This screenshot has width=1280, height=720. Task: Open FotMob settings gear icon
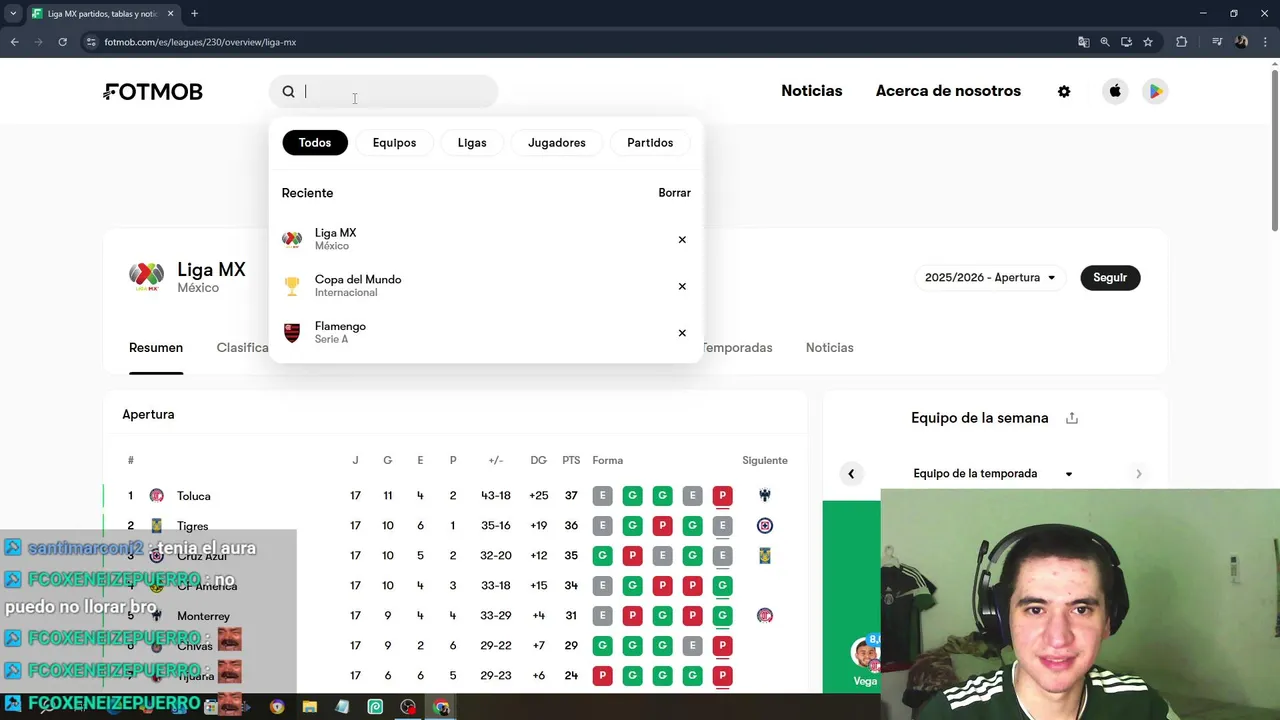coord(1064,91)
